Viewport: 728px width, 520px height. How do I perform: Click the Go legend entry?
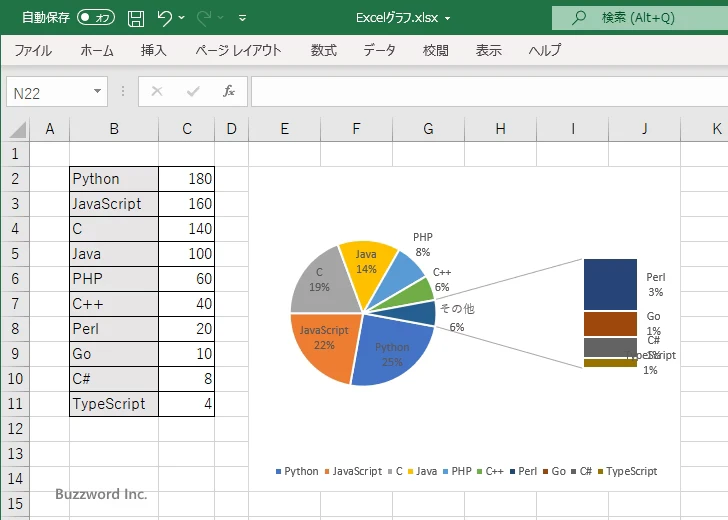(x=554, y=471)
